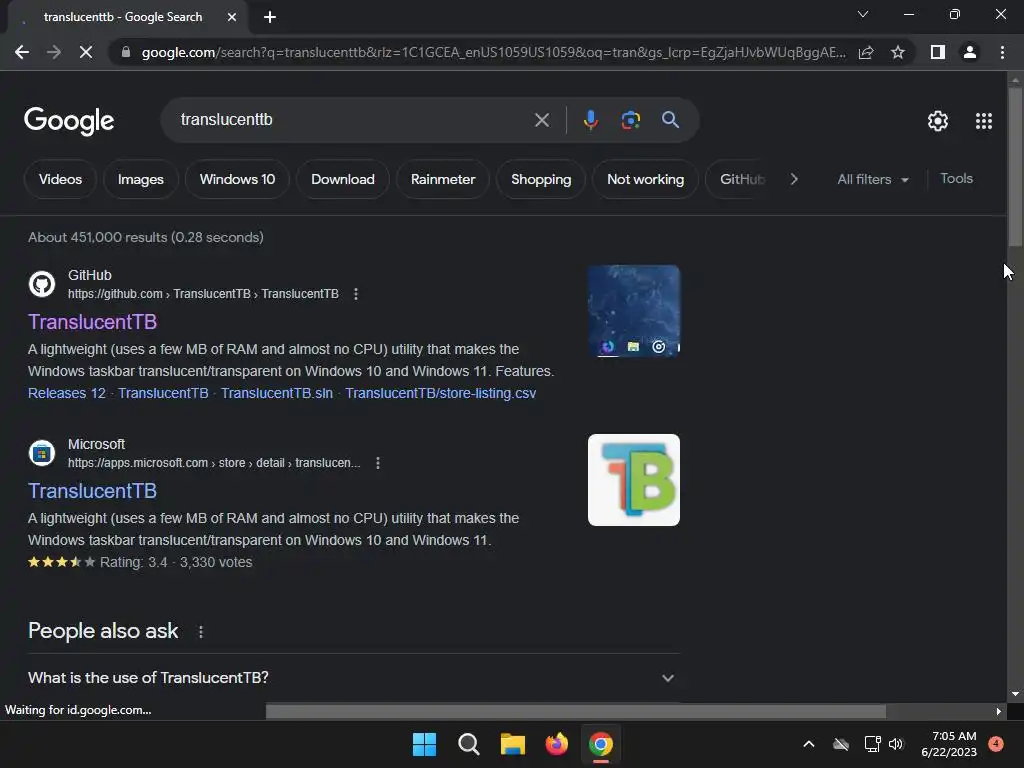The image size is (1024, 768).
Task: Show hidden system tray icons
Action: click(x=808, y=744)
